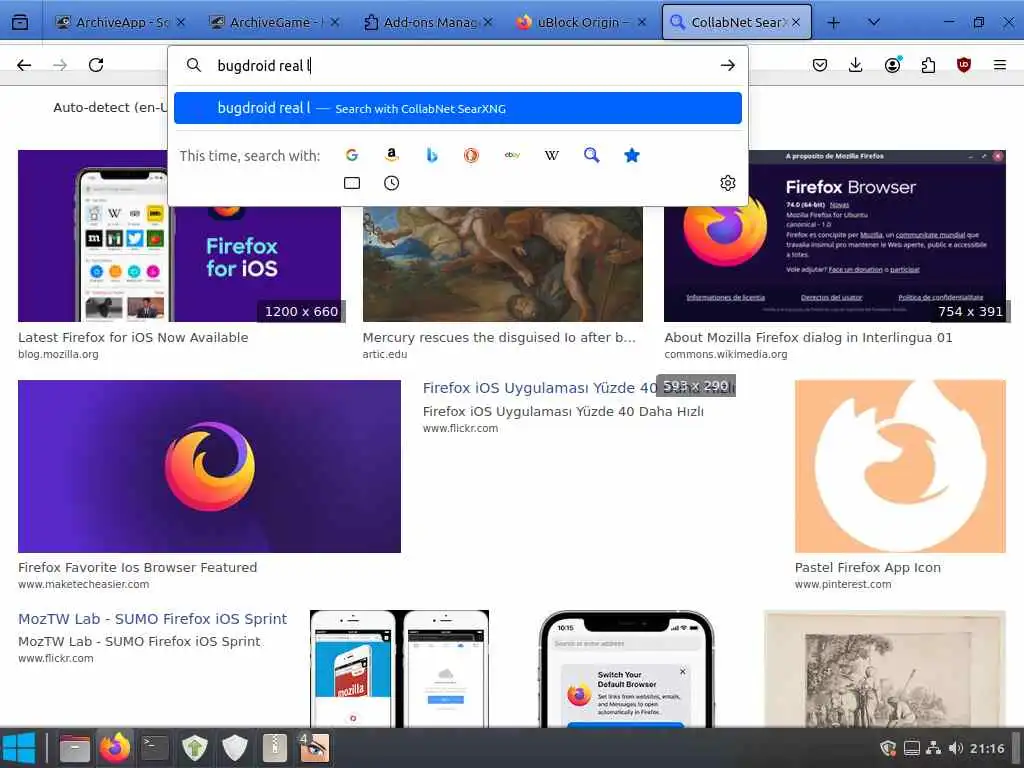Image resolution: width=1024 pixels, height=768 pixels.
Task: Click the go arrow in the address bar
Action: [728, 65]
